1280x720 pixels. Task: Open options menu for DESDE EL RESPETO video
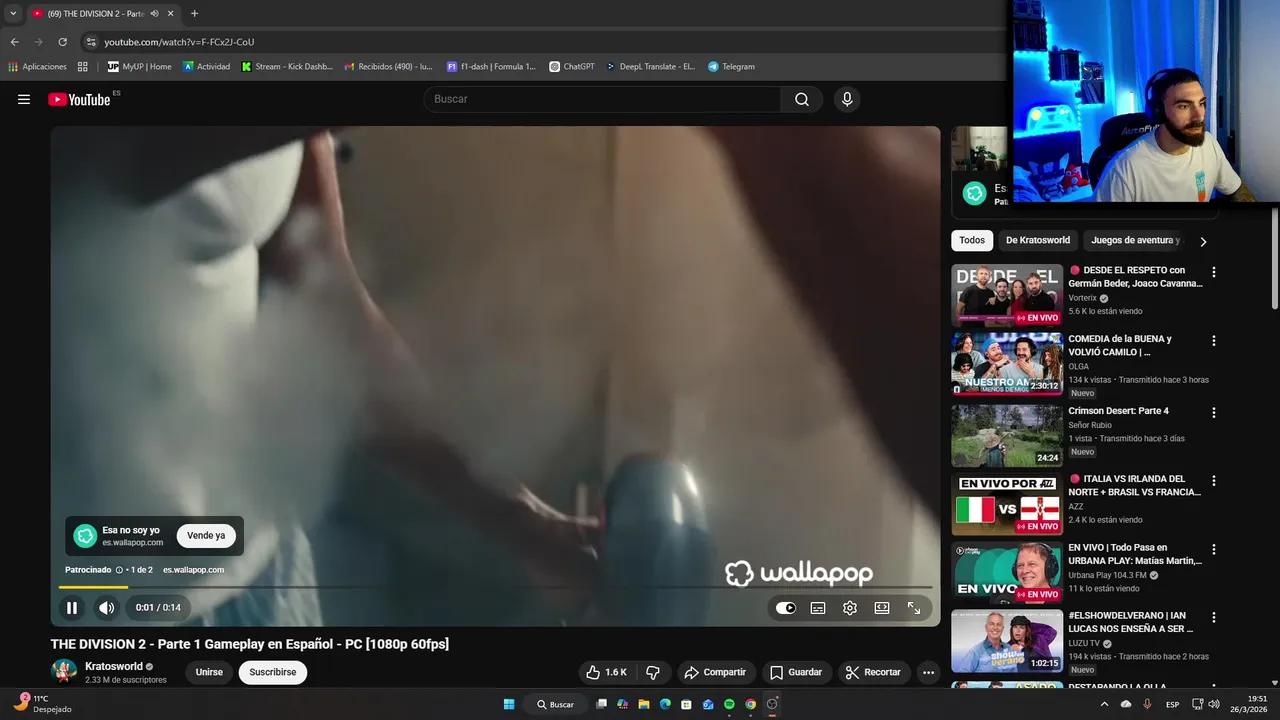1214,272
